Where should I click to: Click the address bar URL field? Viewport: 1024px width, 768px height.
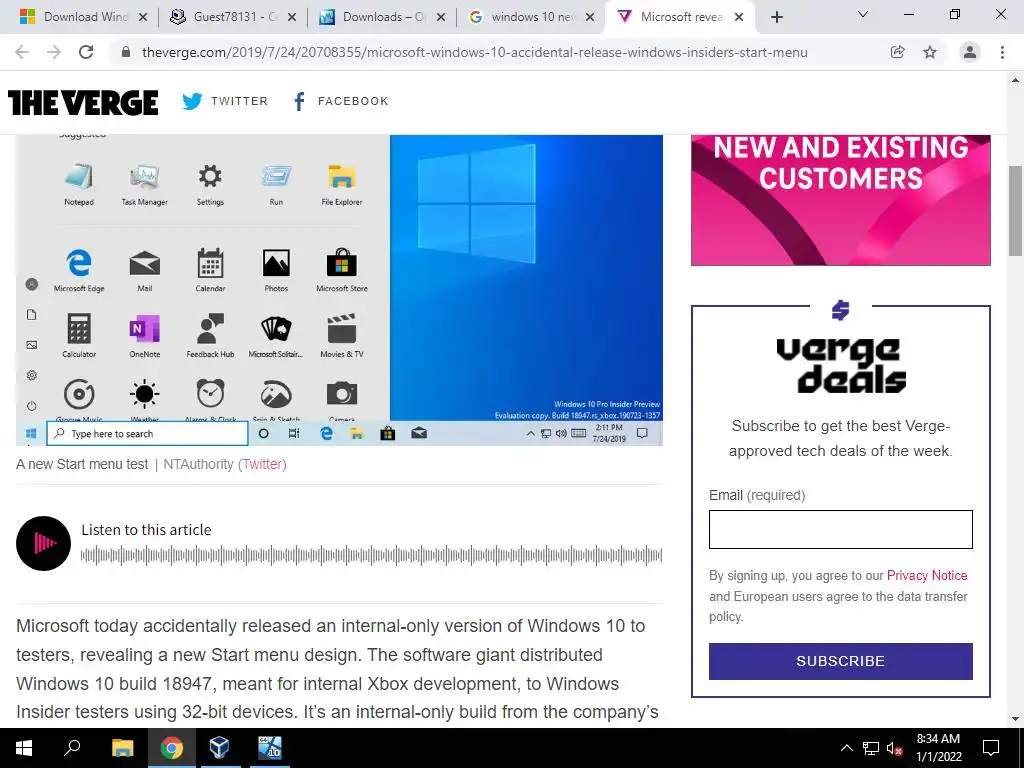[x=475, y=52]
